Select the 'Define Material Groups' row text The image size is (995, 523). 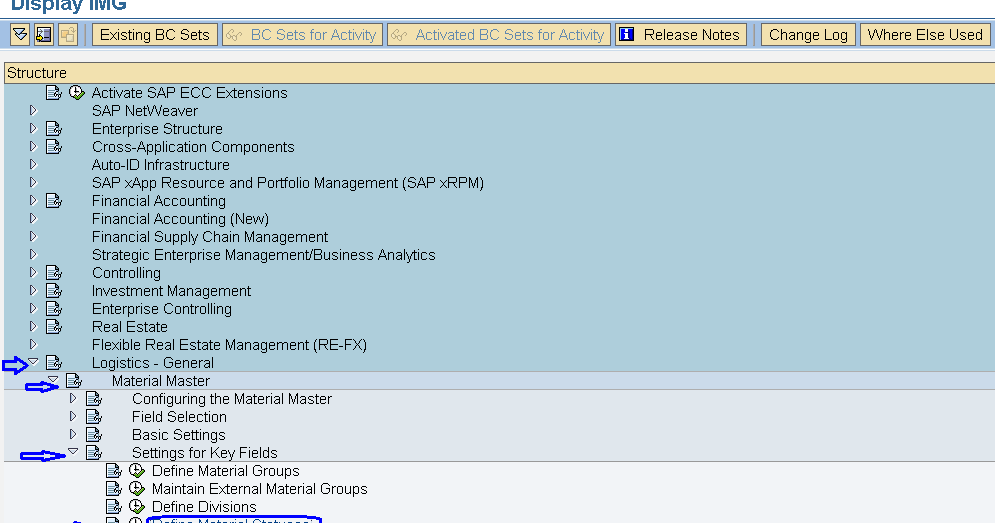coord(225,471)
